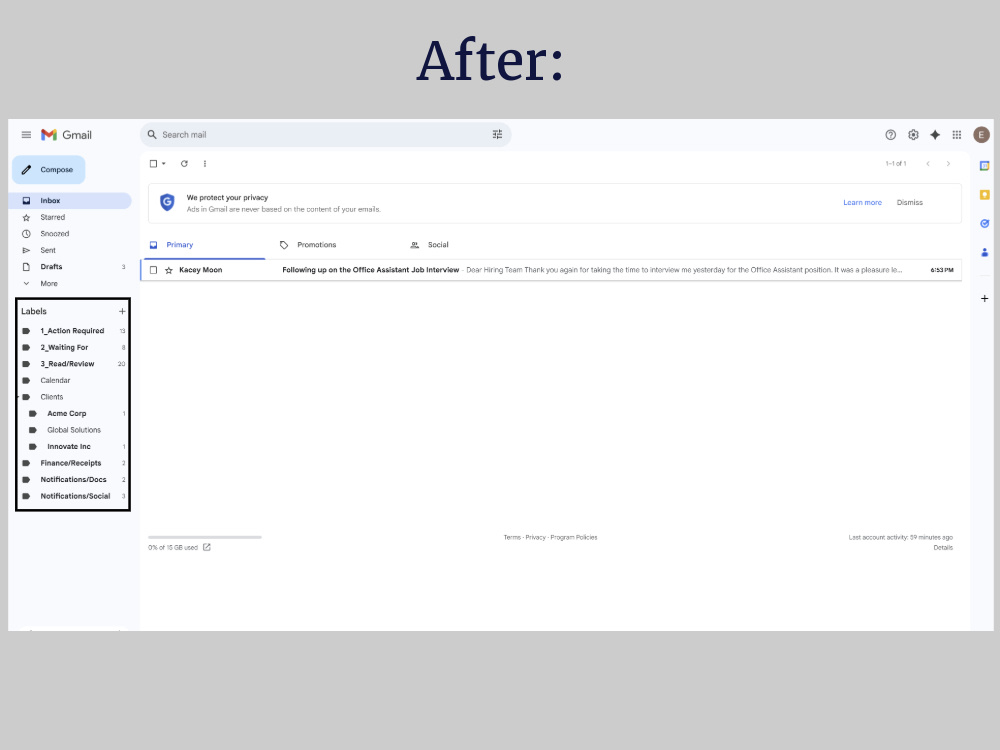The height and width of the screenshot is (750, 1000).
Task: Open the More options three-dot menu
Action: click(205, 164)
